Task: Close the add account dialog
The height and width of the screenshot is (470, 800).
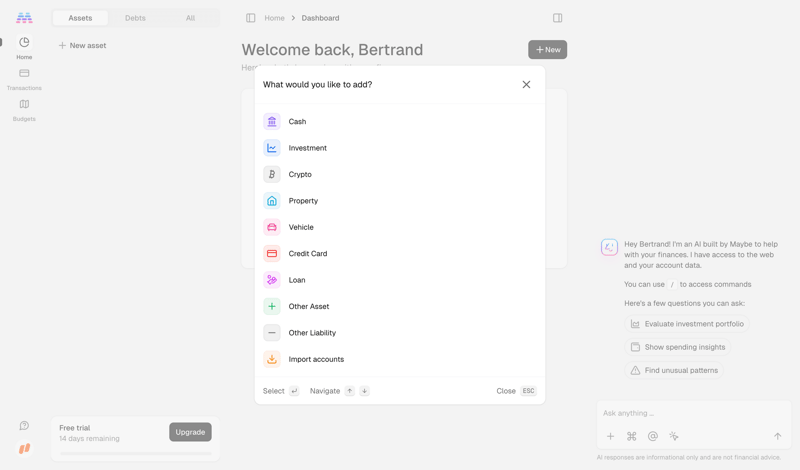Action: pos(526,84)
